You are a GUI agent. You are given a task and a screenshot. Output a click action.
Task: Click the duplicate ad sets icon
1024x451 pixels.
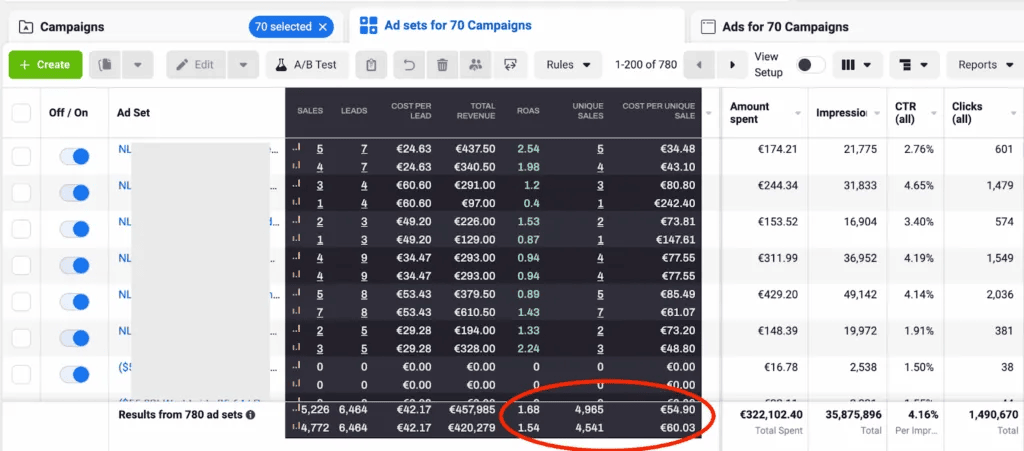(x=105, y=65)
